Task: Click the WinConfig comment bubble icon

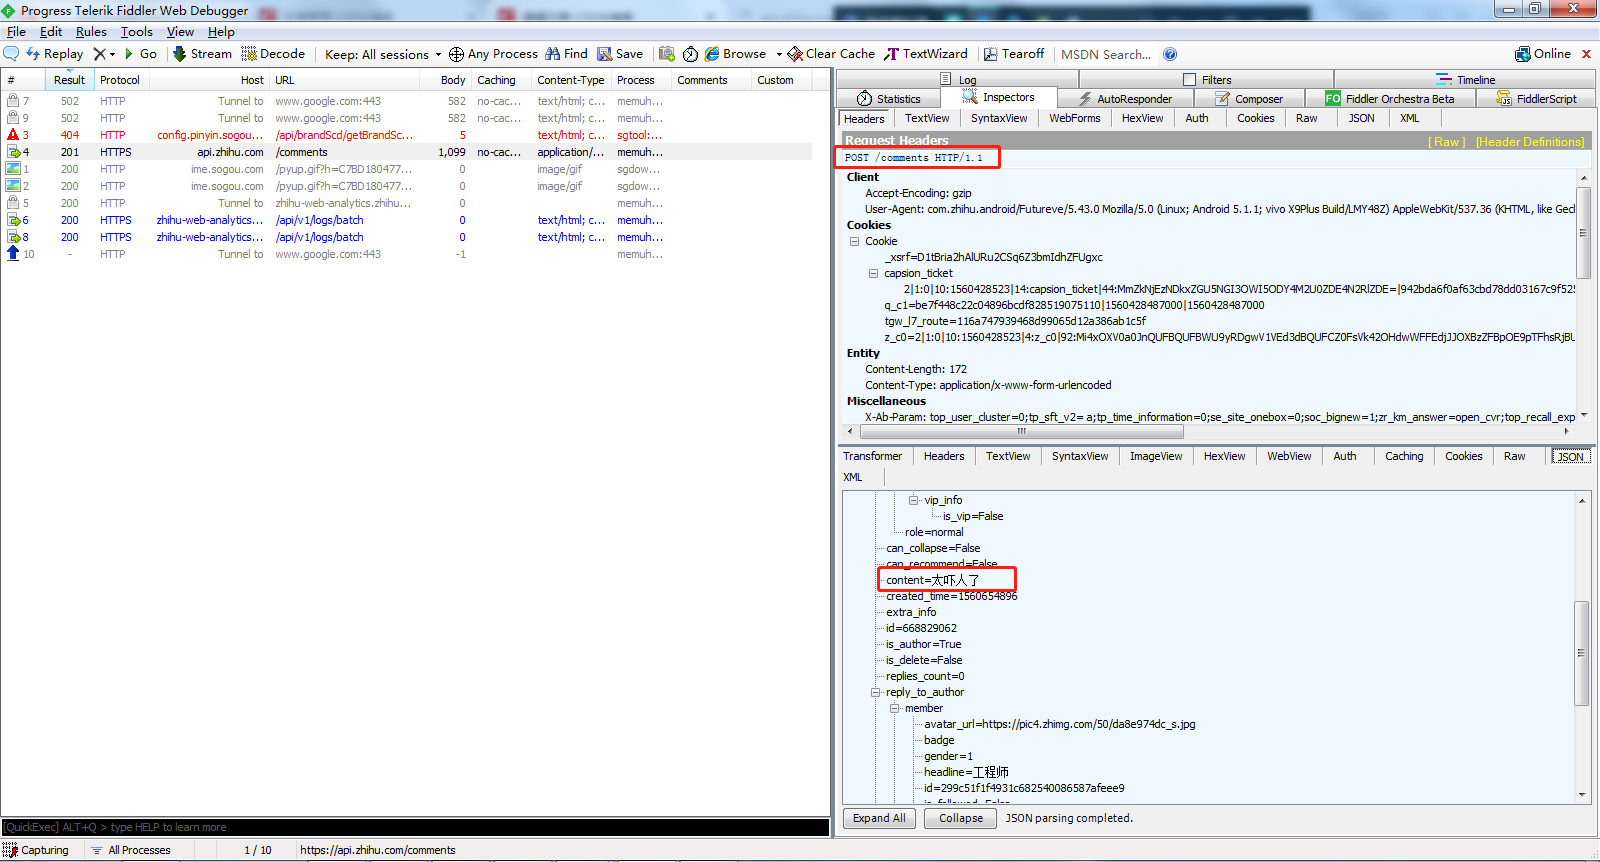Action: (11, 54)
